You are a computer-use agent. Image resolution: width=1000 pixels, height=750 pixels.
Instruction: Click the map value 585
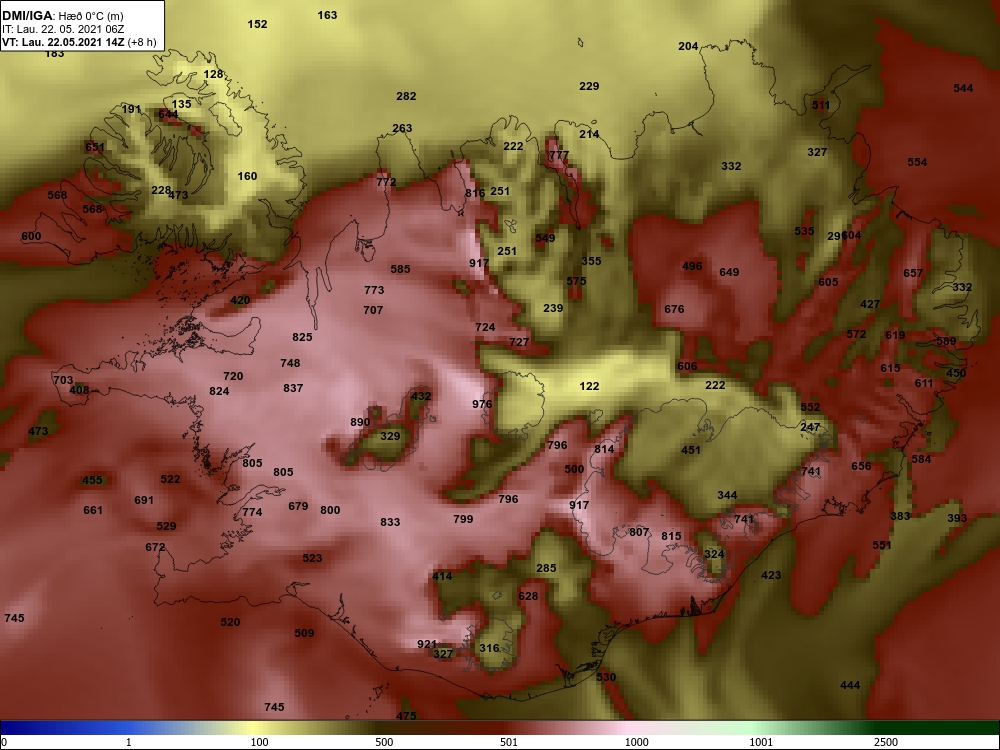[x=401, y=269]
